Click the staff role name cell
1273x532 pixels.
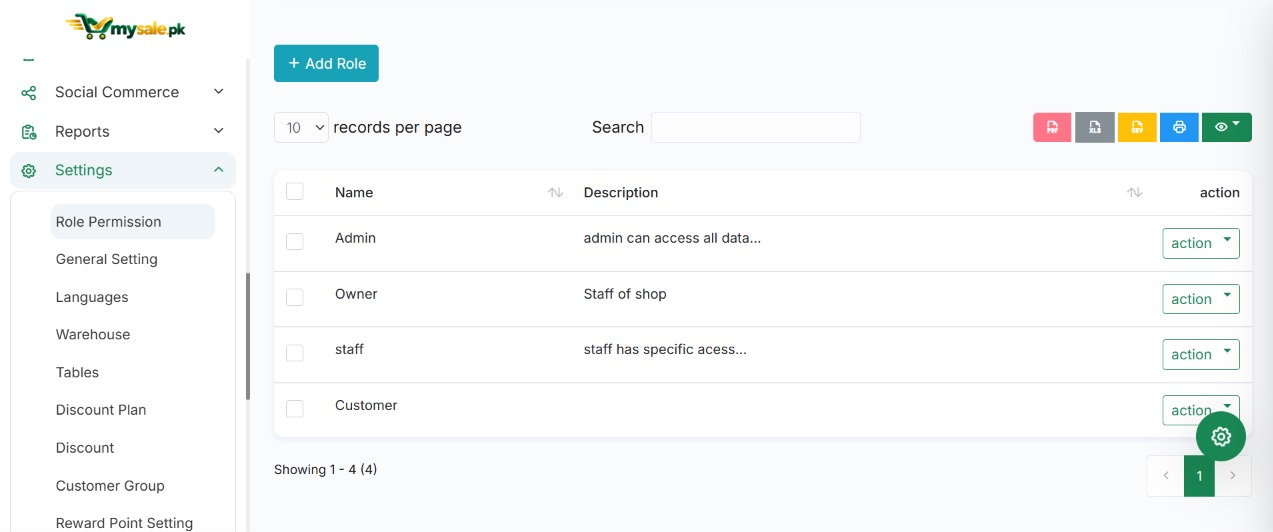point(349,349)
